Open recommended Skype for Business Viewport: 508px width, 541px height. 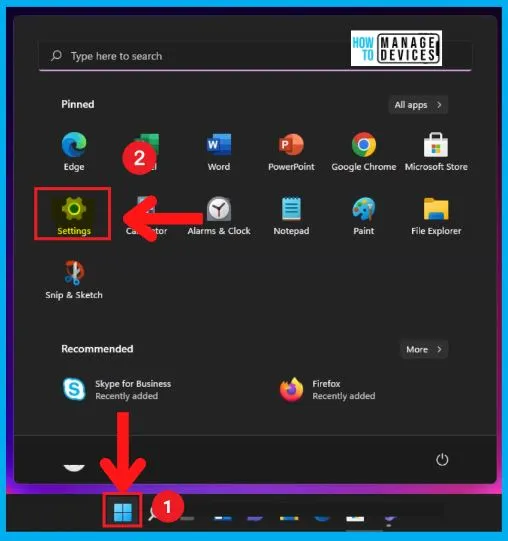(x=117, y=390)
